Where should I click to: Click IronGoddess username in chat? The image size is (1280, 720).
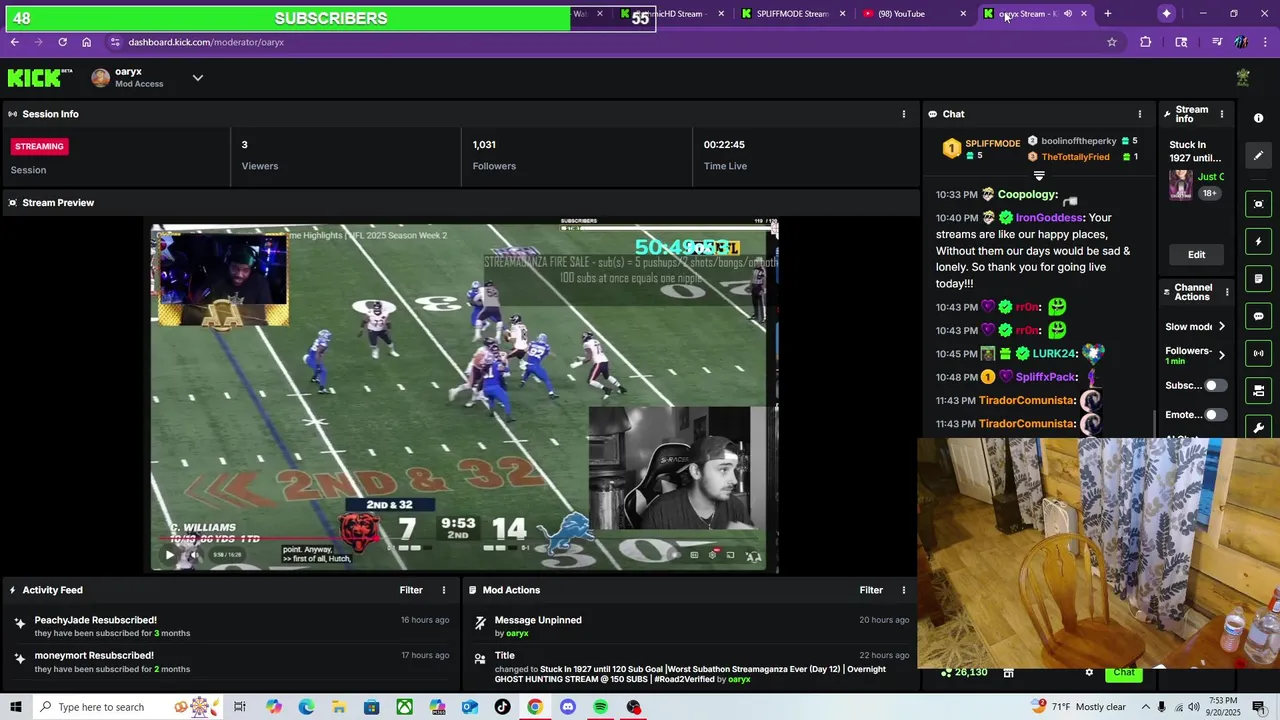point(1049,217)
